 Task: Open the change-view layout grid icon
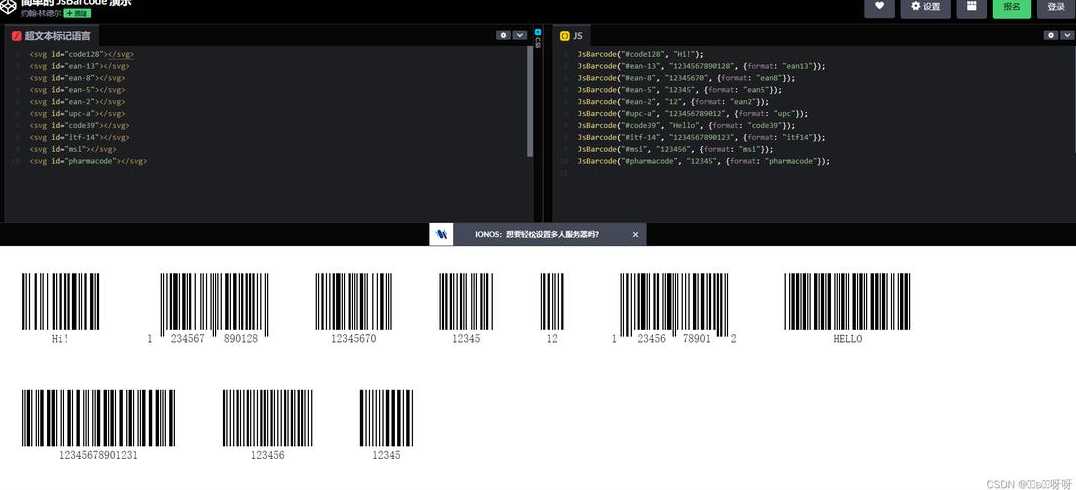(971, 7)
